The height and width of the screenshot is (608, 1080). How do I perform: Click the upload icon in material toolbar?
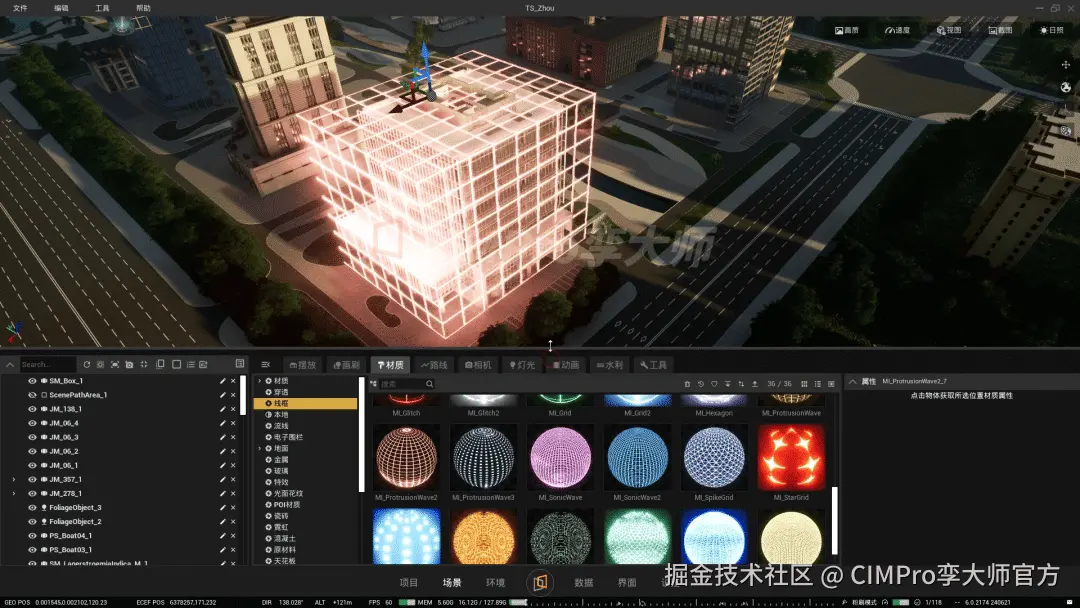pyautogui.click(x=755, y=384)
